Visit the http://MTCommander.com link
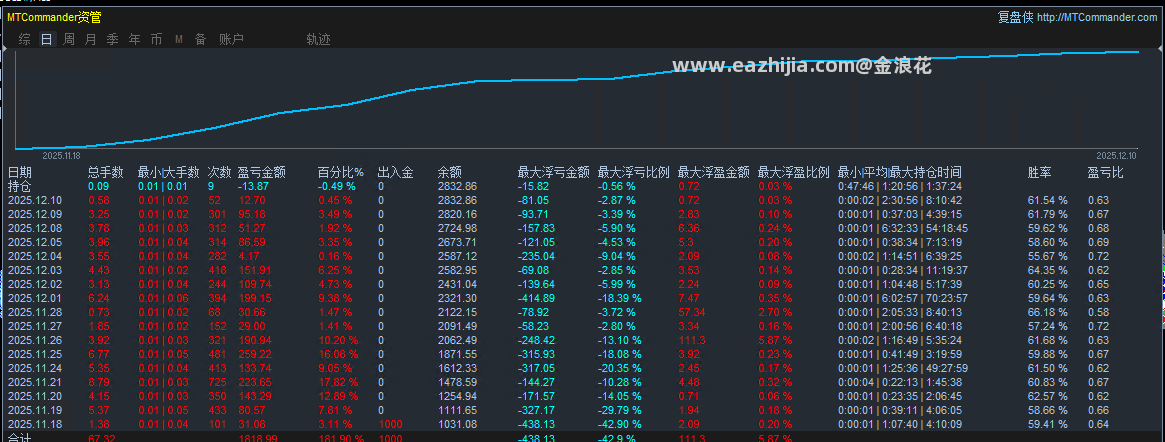Screen dimensions: 1165x442 [x=1097, y=17]
